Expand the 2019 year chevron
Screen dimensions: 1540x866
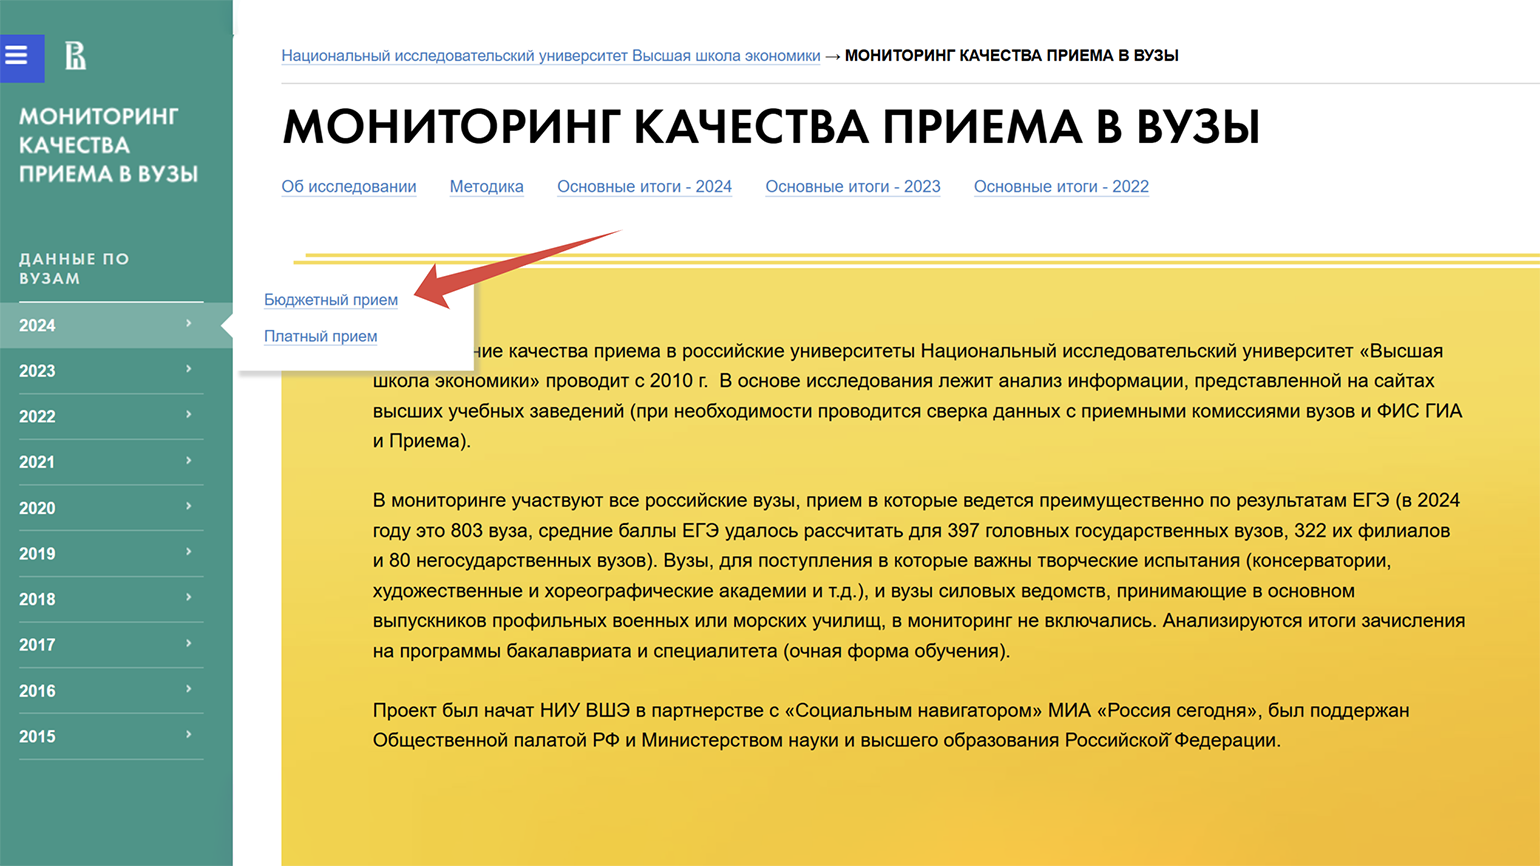pos(189,552)
